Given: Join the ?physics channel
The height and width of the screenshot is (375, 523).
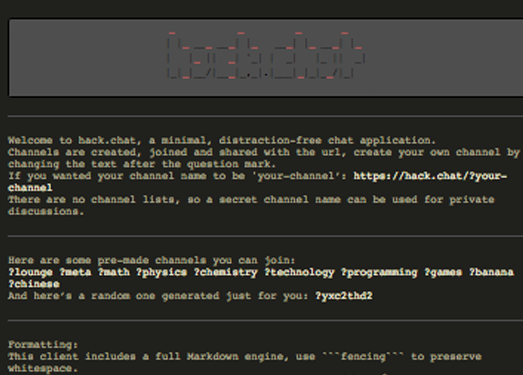Looking at the screenshot, I should point(161,272).
